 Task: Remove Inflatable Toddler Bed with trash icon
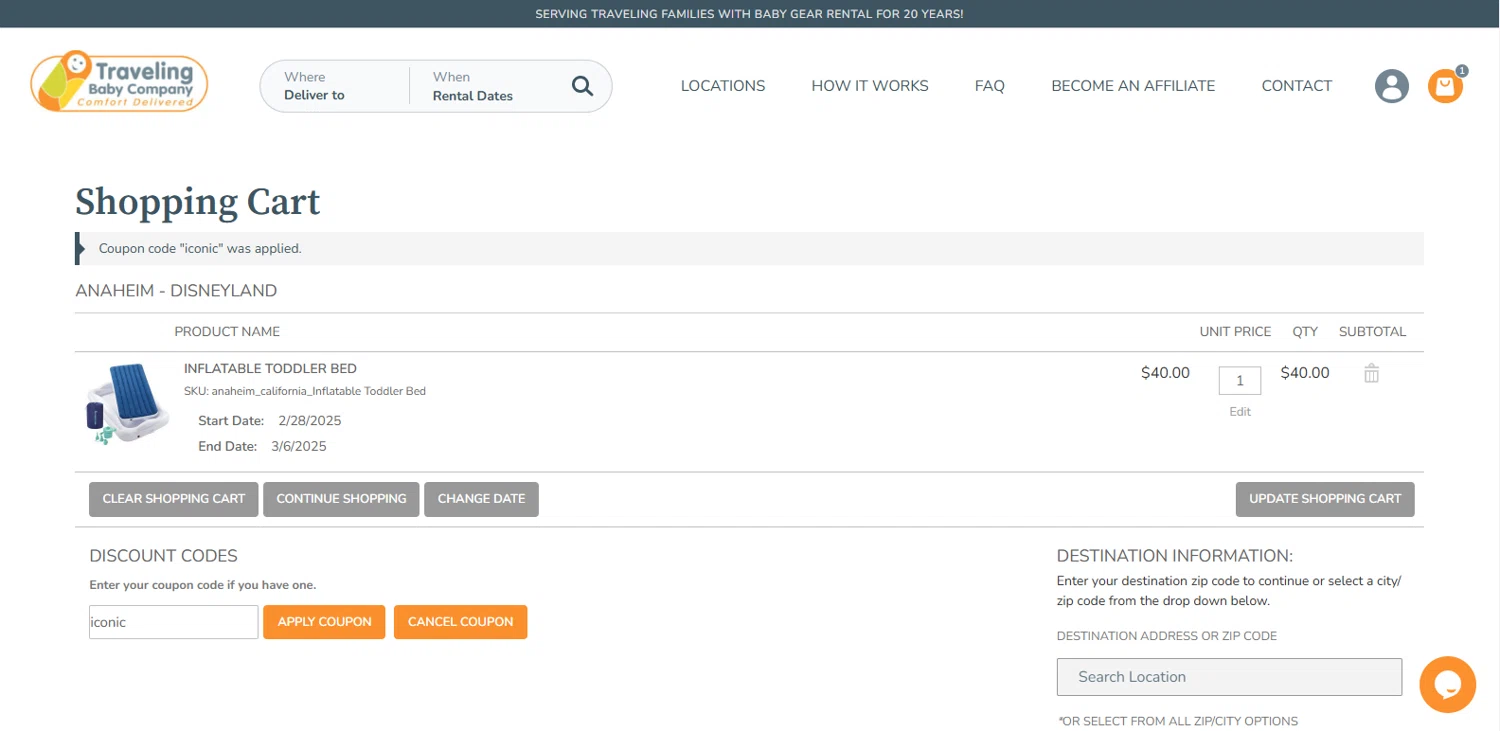click(1371, 373)
